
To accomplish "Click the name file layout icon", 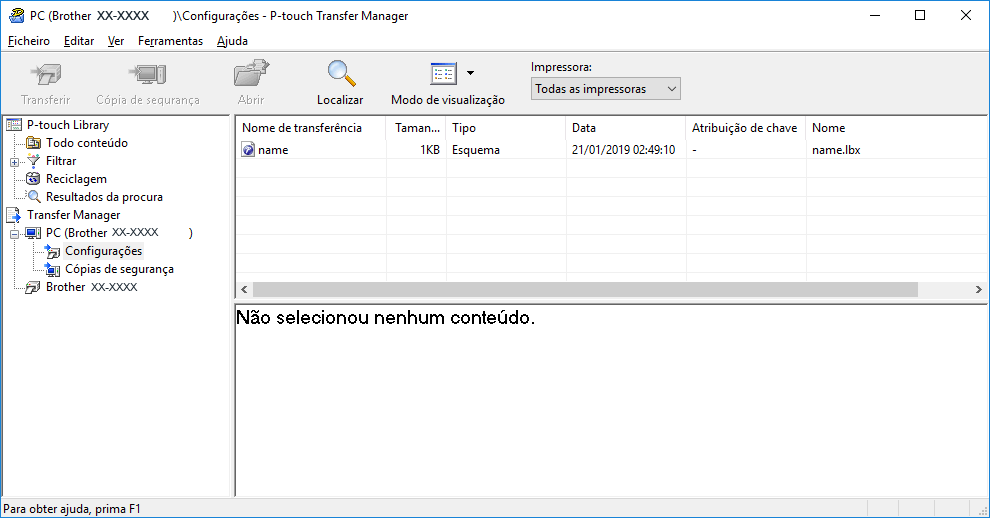I will click(248, 150).
